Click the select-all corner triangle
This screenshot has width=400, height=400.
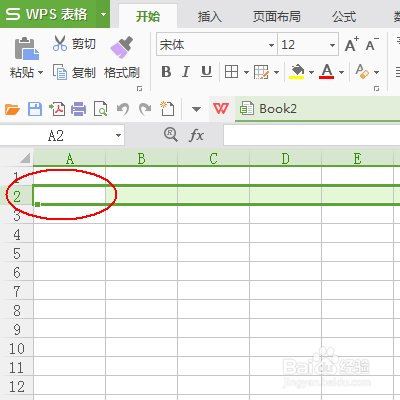[x=25, y=158]
